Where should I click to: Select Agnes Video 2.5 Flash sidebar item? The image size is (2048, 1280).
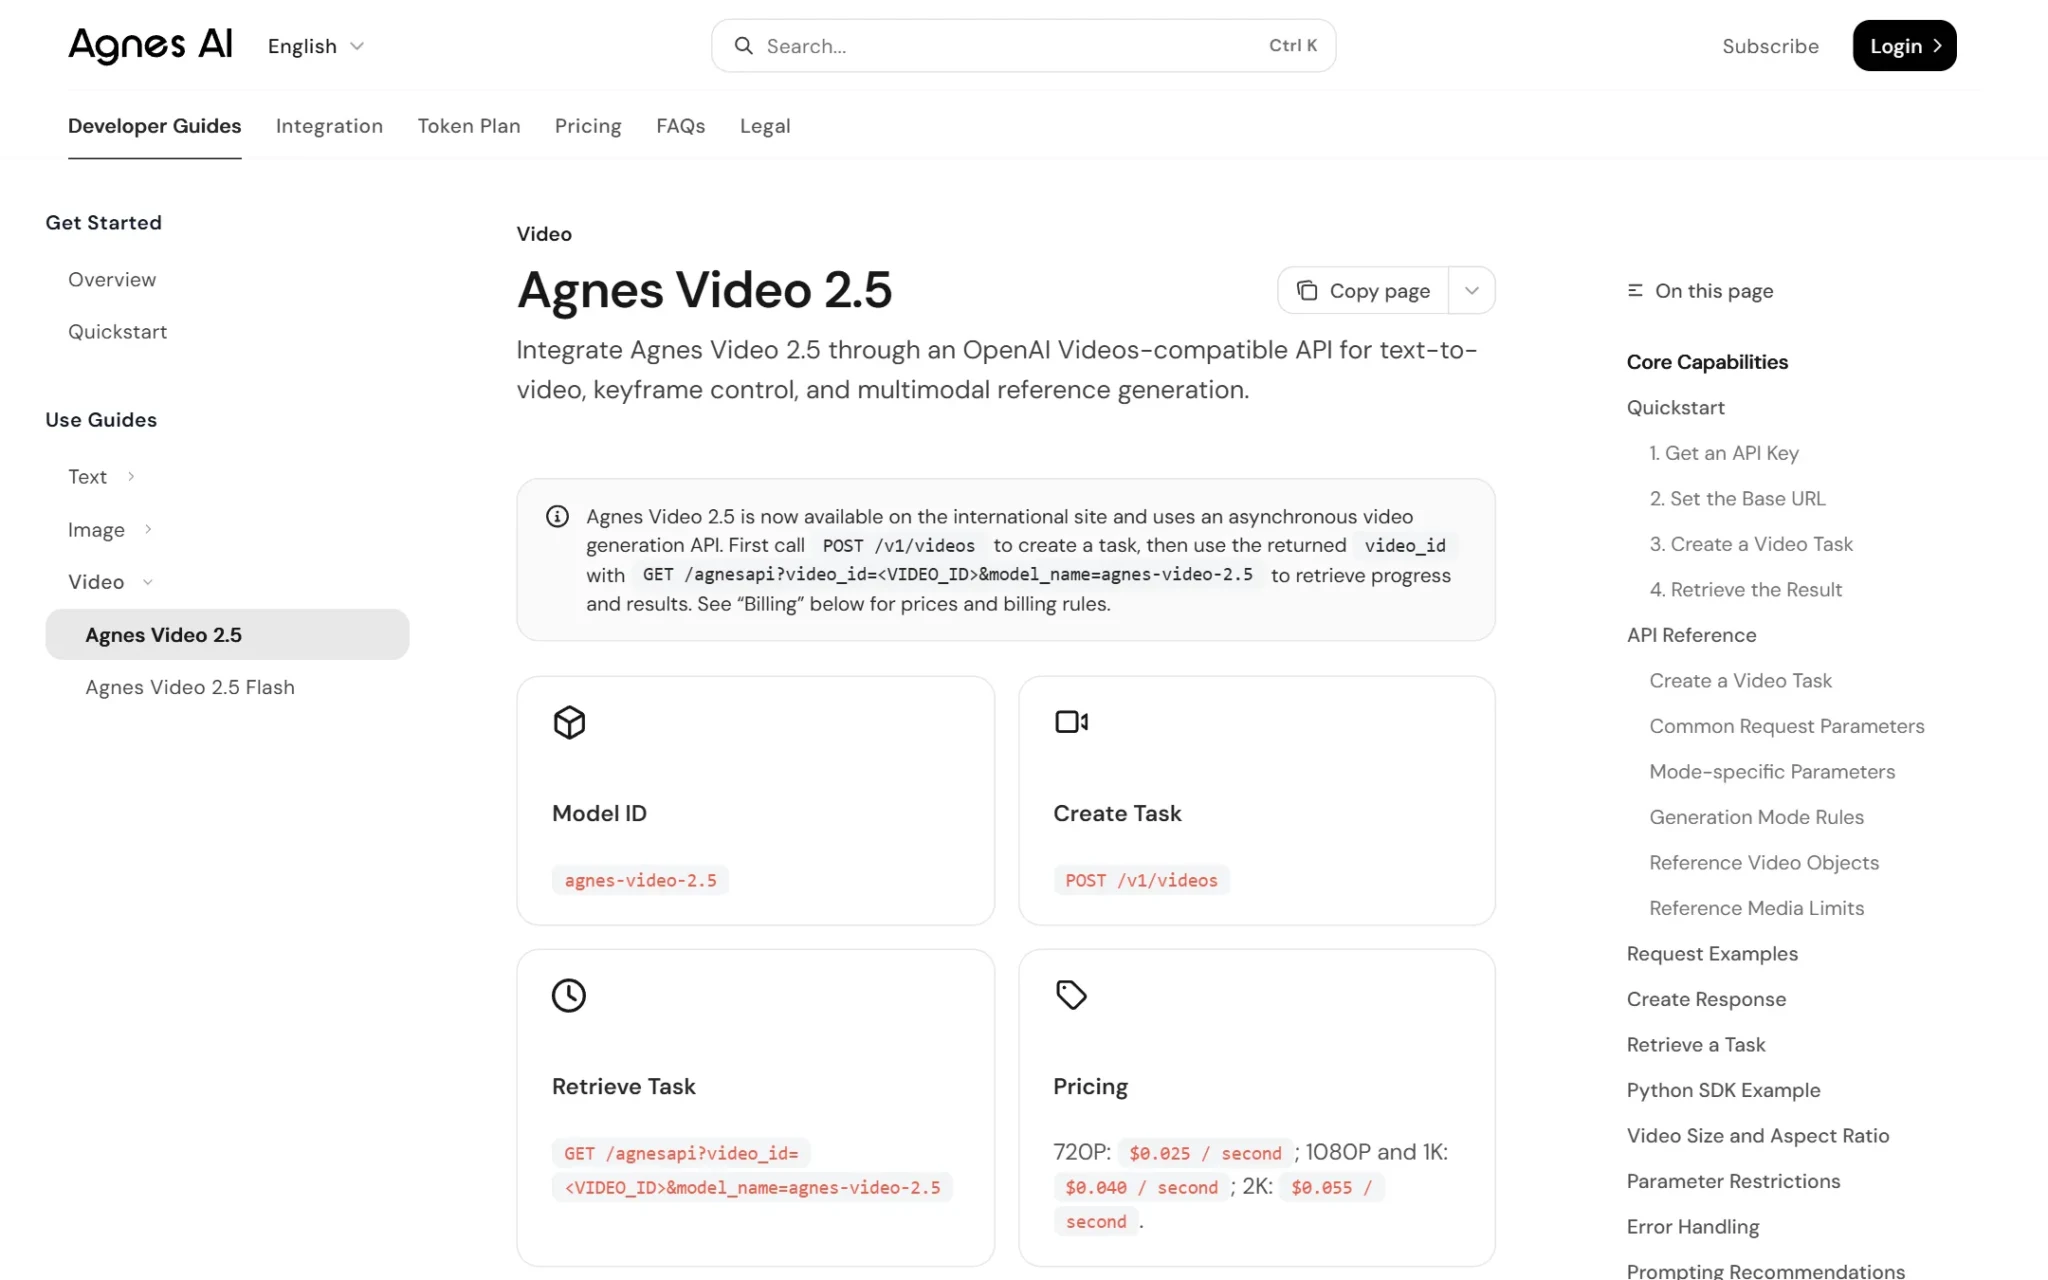click(190, 688)
